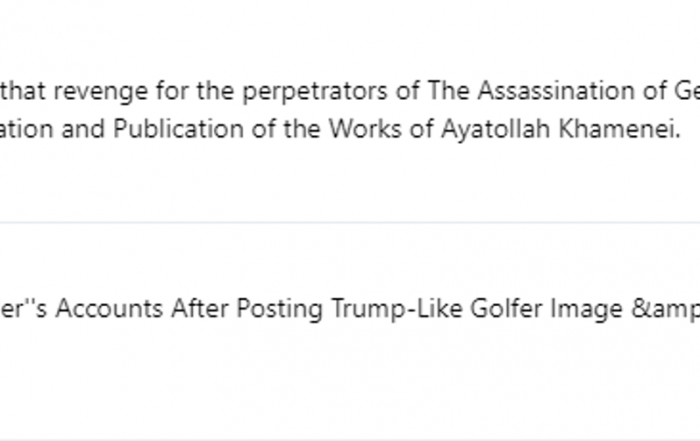This screenshot has width=700, height=441.
Task: Click the "&amp" text in the headline
Action: click(x=665, y=310)
